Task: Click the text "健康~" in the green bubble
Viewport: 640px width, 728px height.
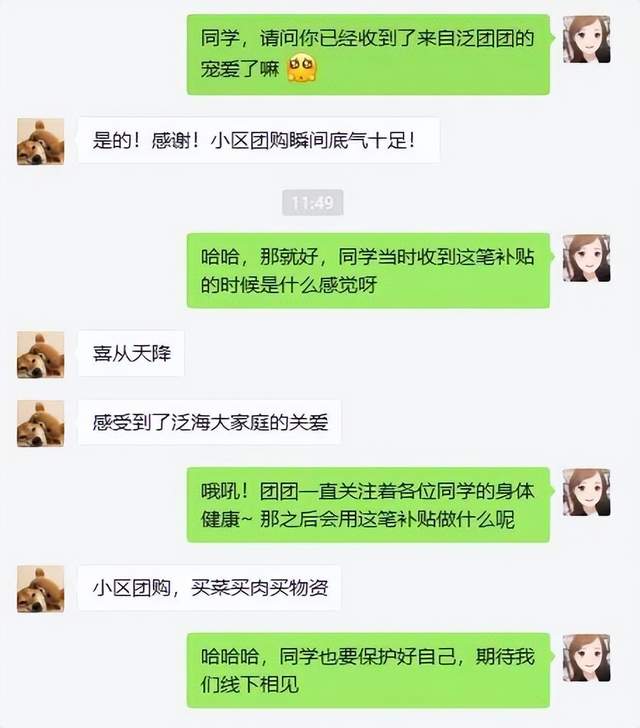Action: tap(226, 519)
